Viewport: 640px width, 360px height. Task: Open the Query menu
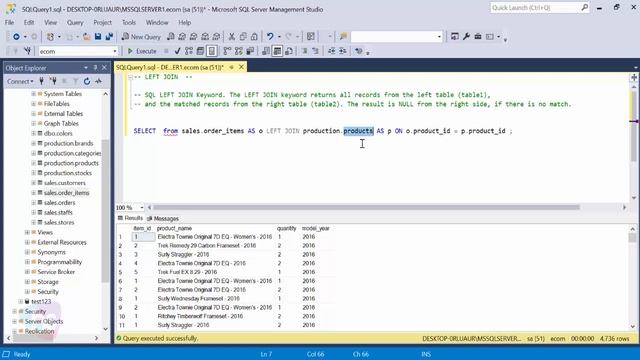click(x=75, y=22)
